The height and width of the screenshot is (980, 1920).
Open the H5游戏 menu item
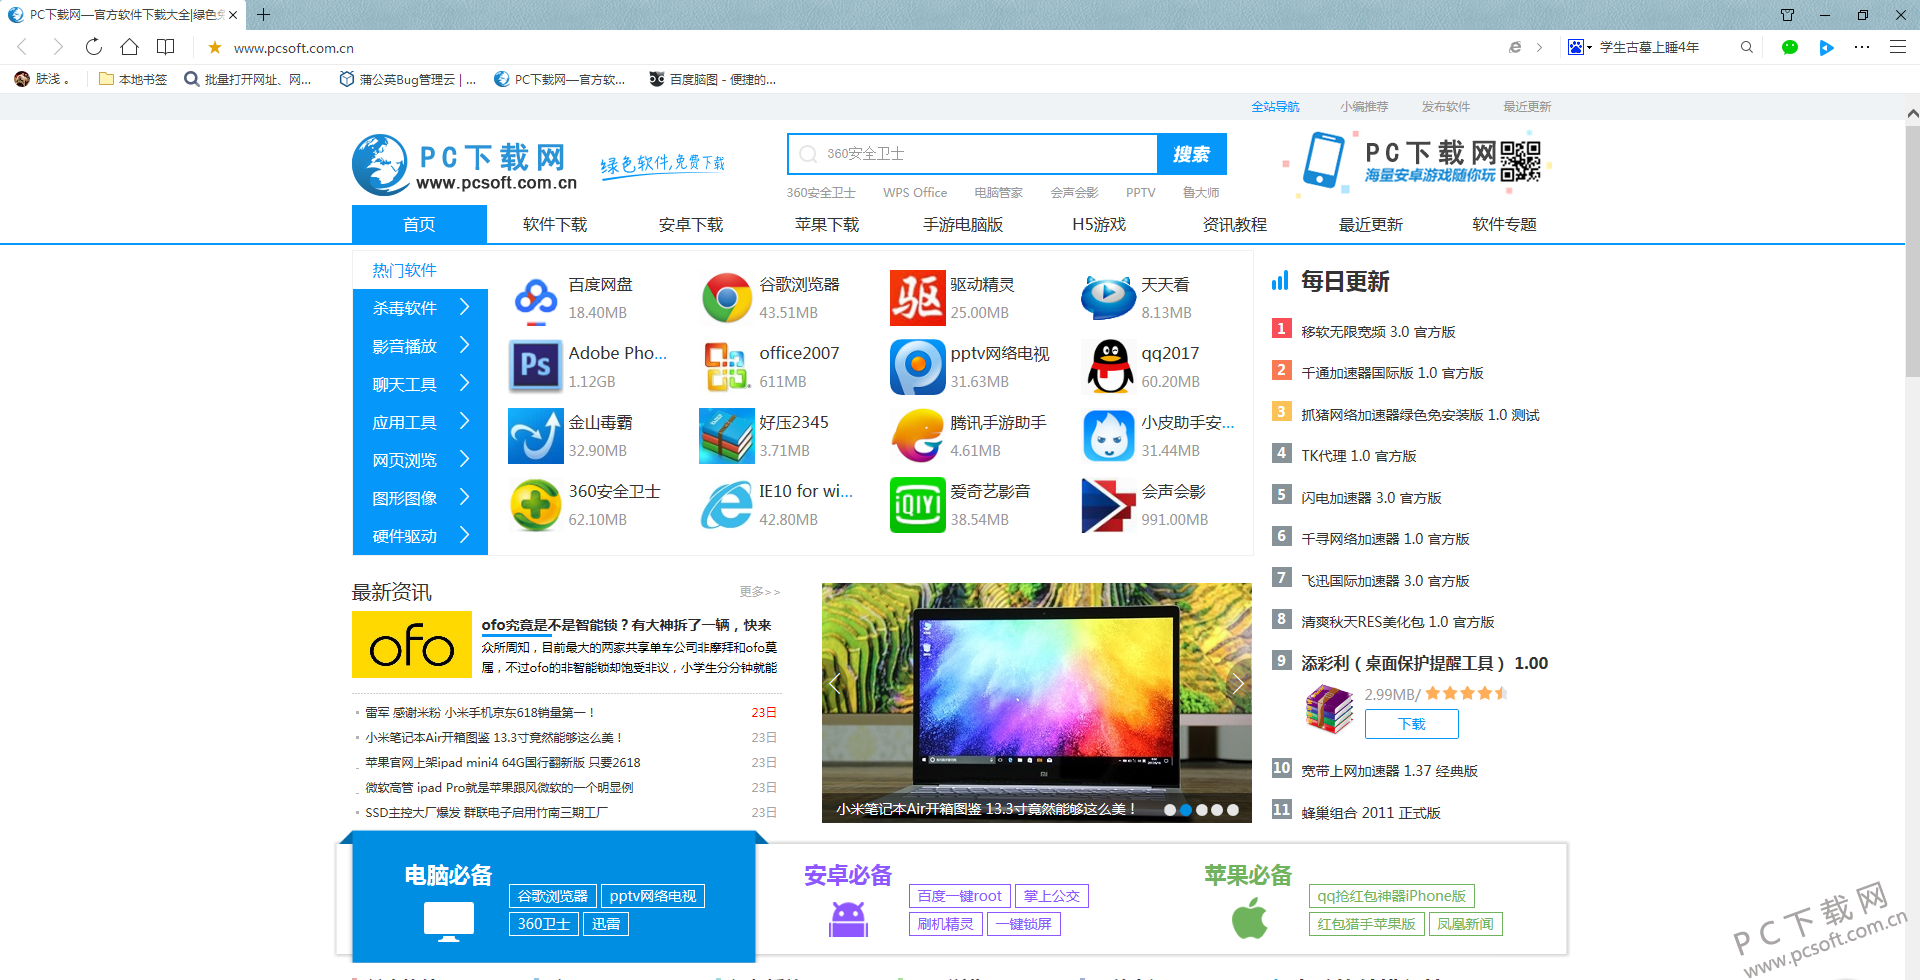pos(1098,224)
